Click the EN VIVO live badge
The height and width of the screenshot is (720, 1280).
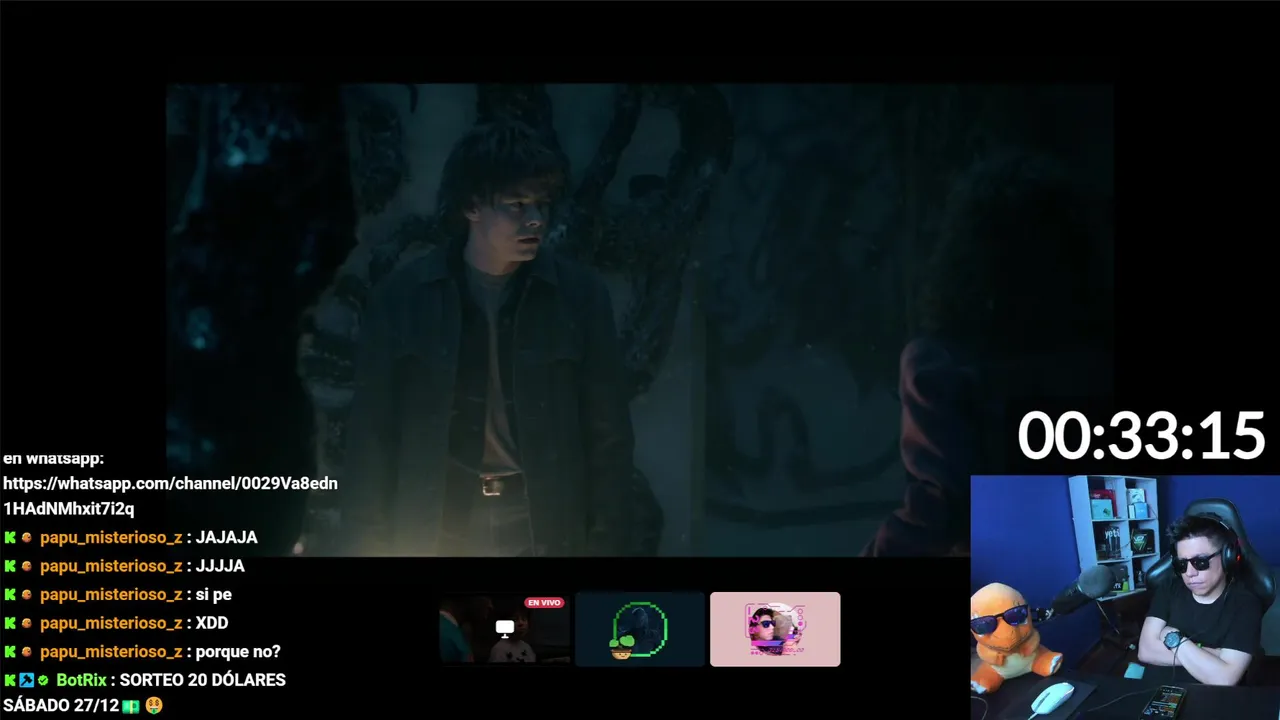(545, 603)
